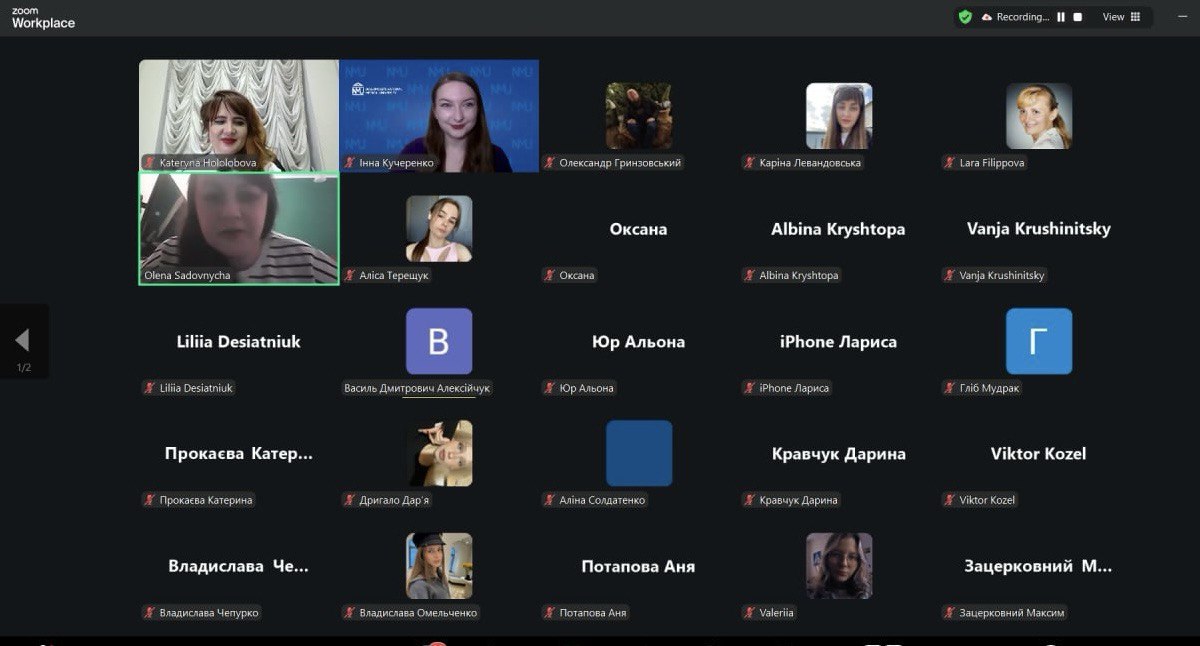The height and width of the screenshot is (646, 1200).
Task: Click the green encryption shield icon
Action: [x=965, y=17]
